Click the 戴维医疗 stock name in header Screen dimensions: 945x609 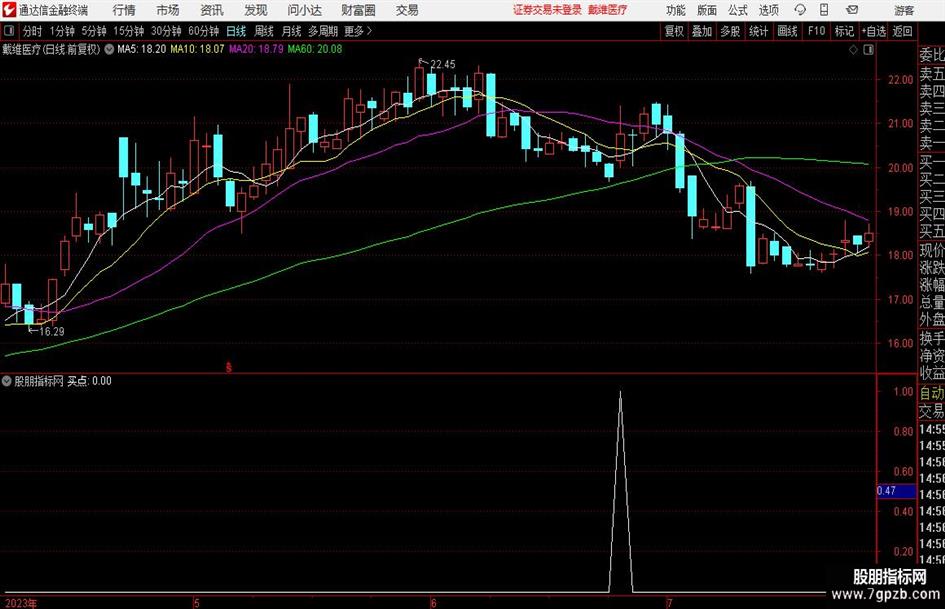[x=608, y=10]
